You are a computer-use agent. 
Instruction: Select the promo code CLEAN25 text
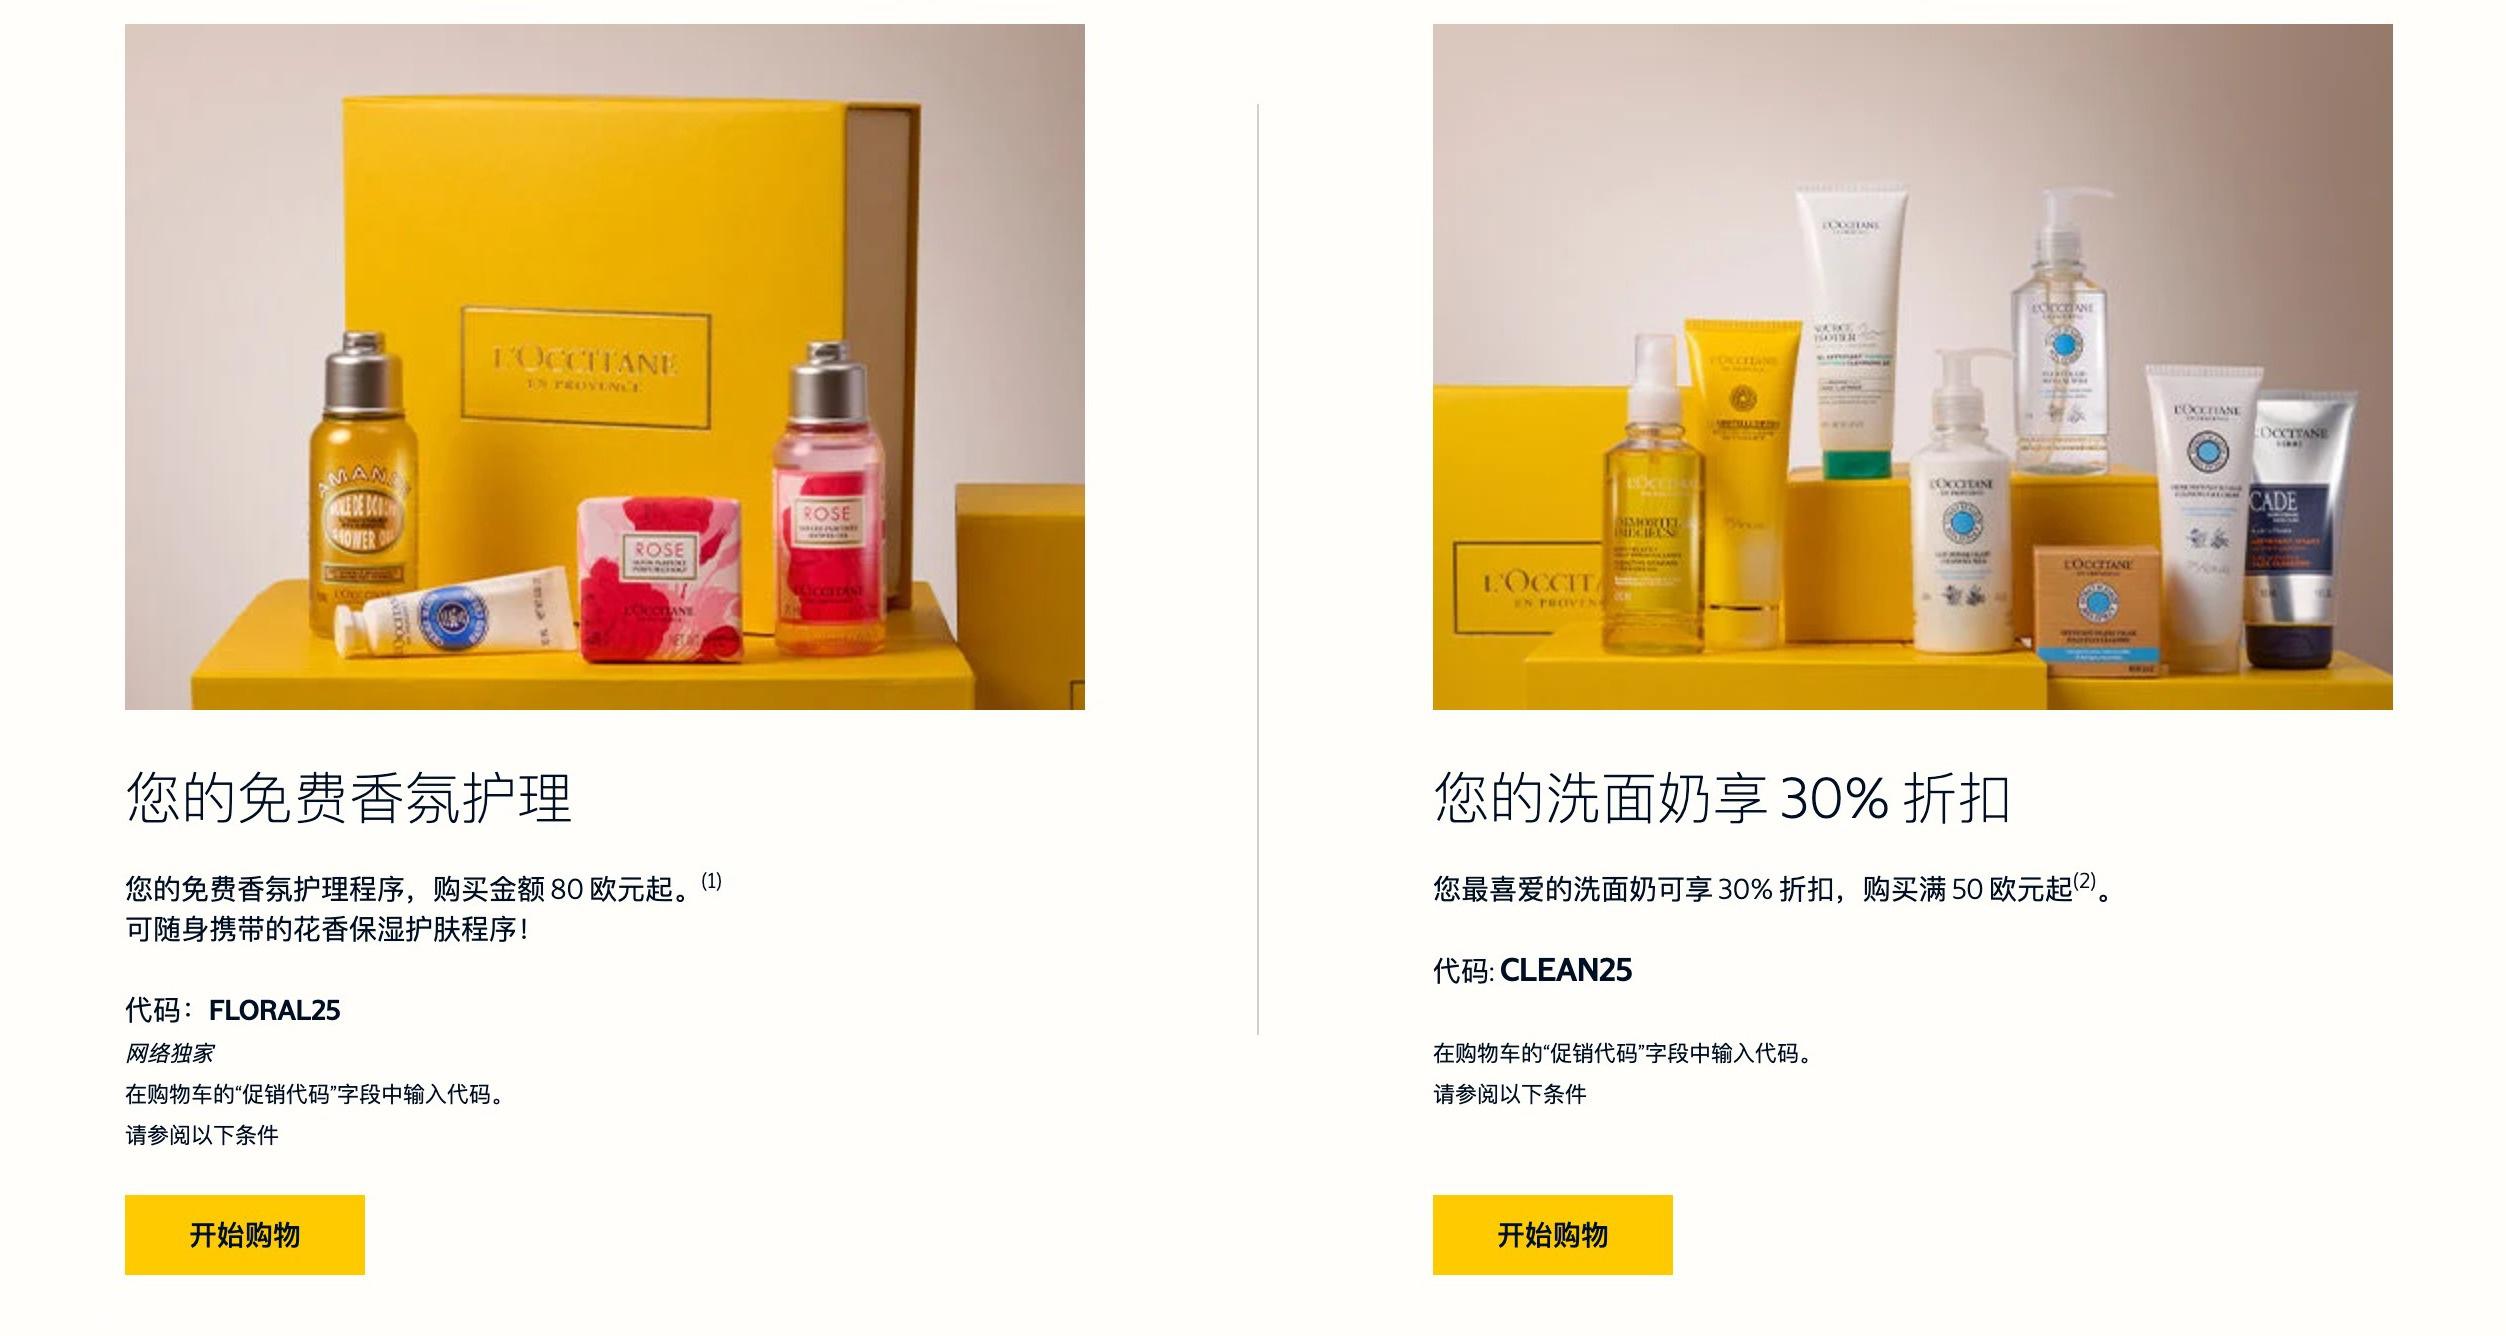coord(1566,970)
